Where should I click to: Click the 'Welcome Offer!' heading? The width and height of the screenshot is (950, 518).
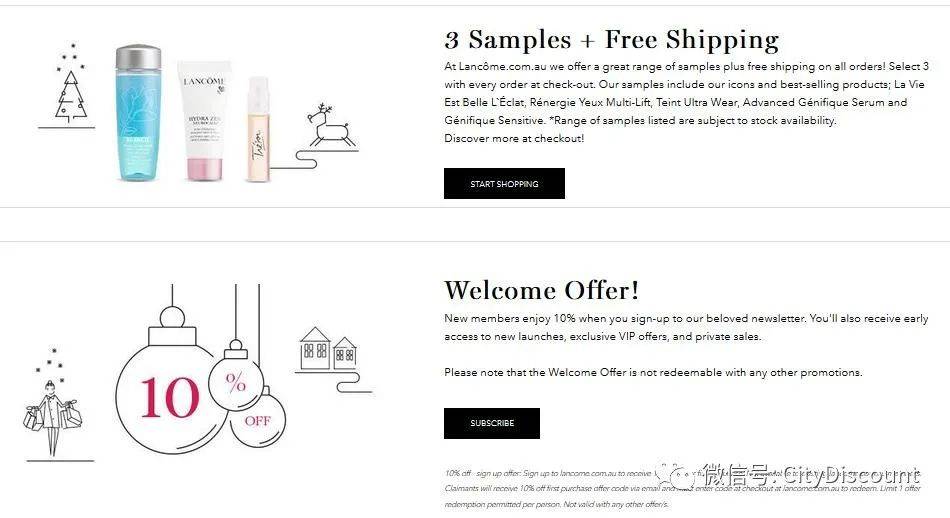541,290
